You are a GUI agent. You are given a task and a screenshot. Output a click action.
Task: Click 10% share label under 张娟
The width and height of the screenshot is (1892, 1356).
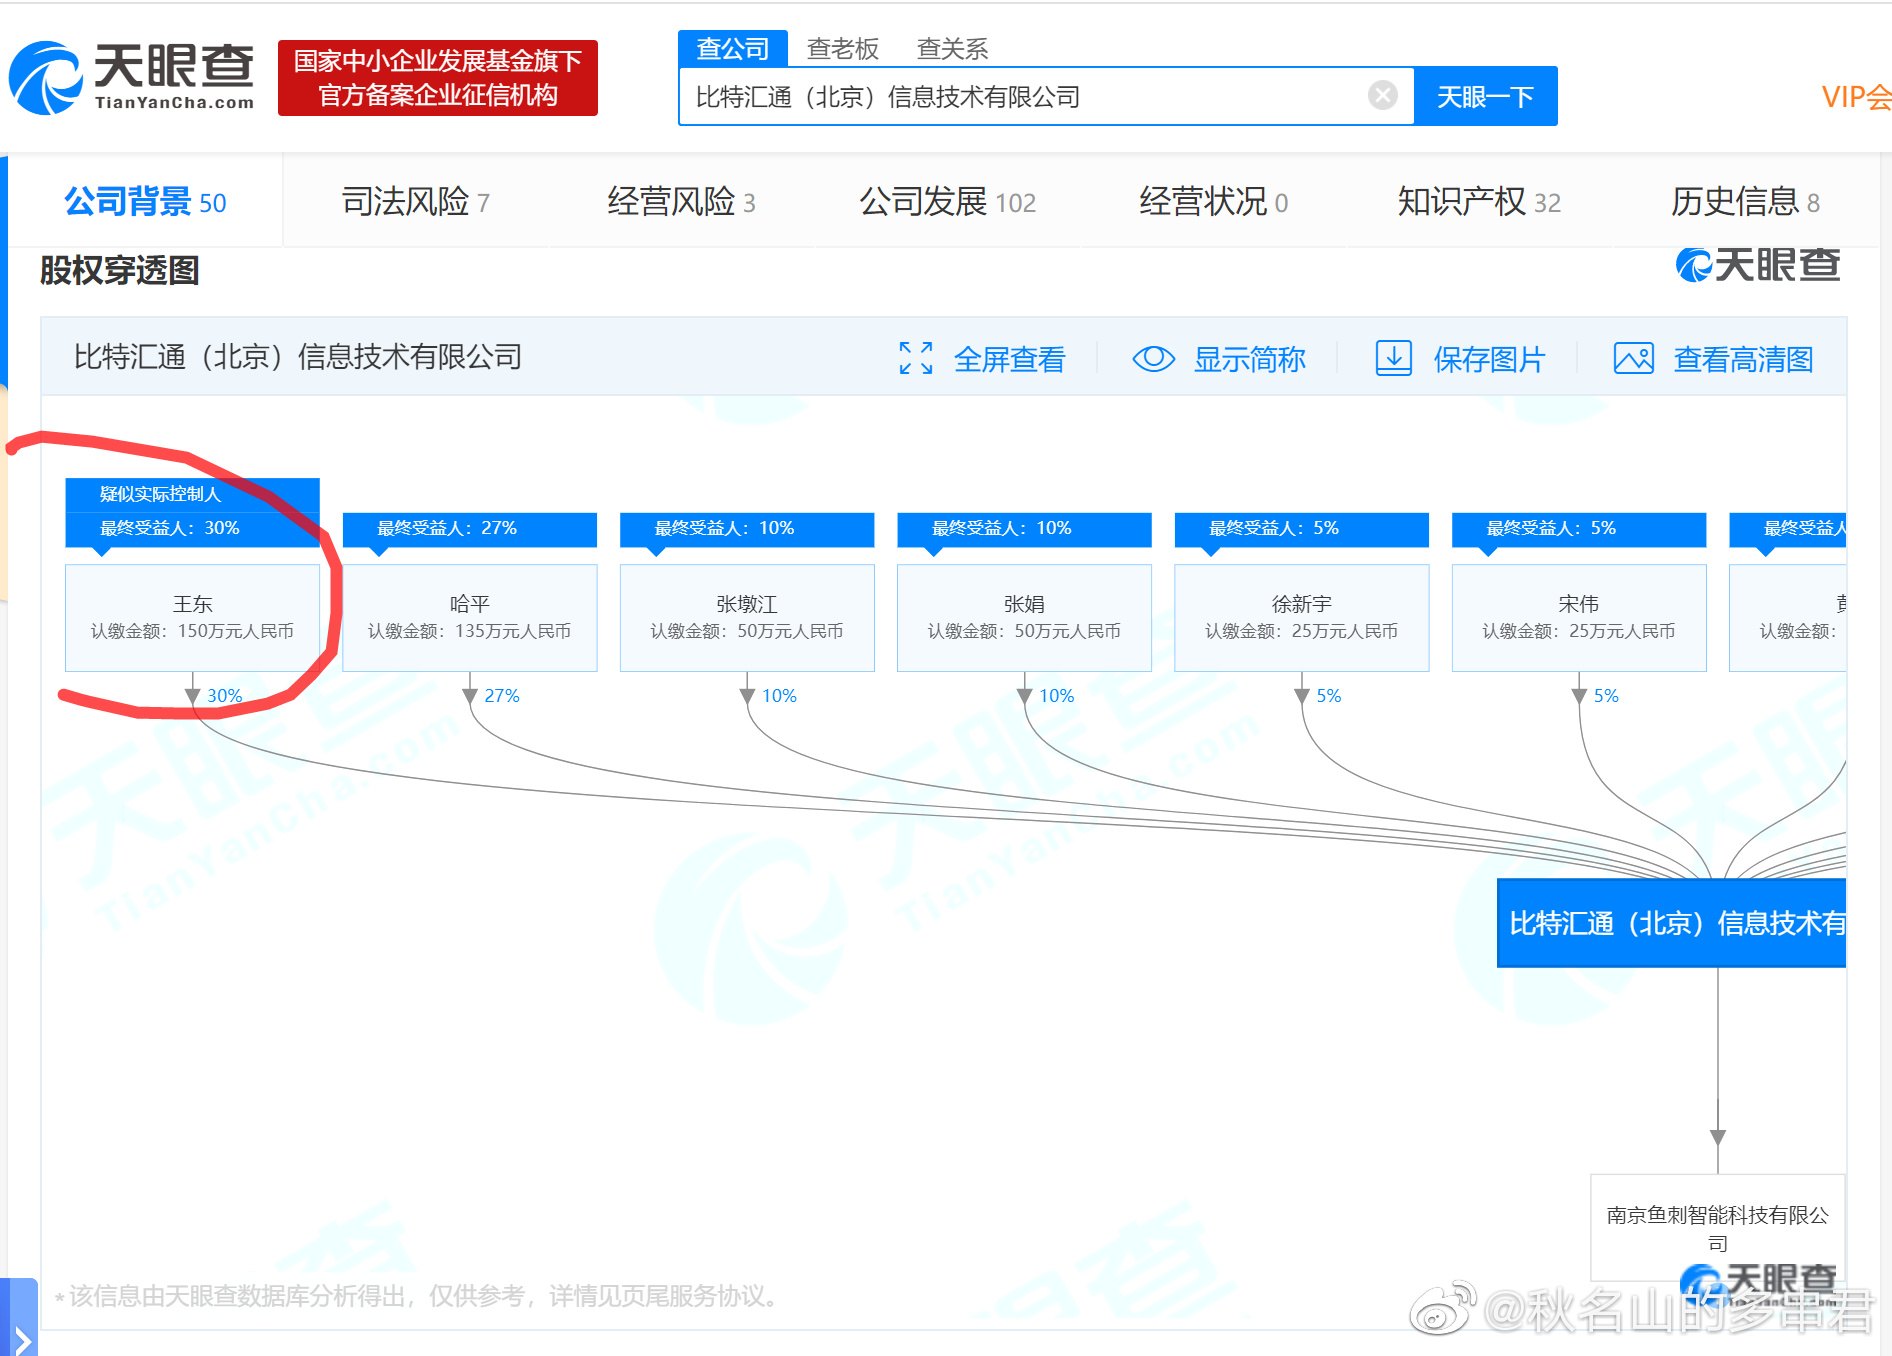[1056, 696]
